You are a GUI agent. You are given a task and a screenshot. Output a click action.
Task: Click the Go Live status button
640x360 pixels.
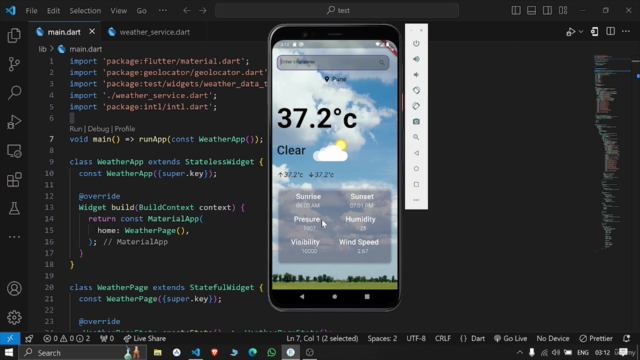click(511, 338)
